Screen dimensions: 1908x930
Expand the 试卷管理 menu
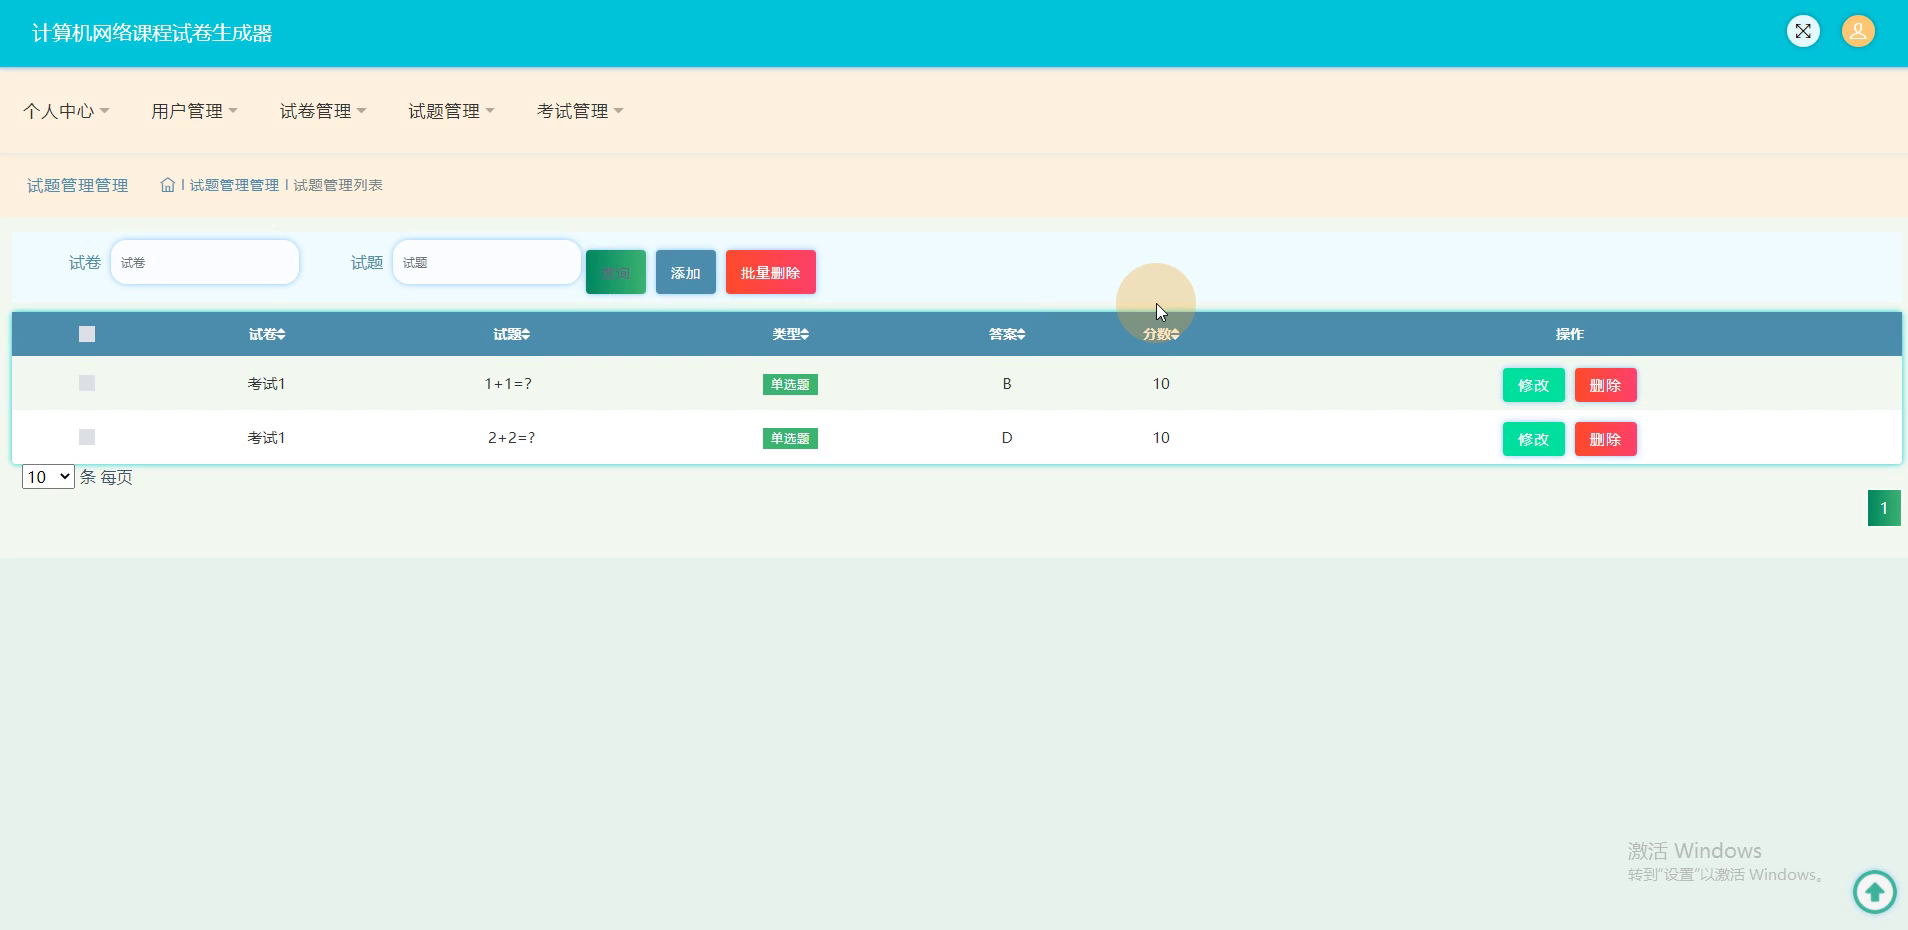coord(323,111)
